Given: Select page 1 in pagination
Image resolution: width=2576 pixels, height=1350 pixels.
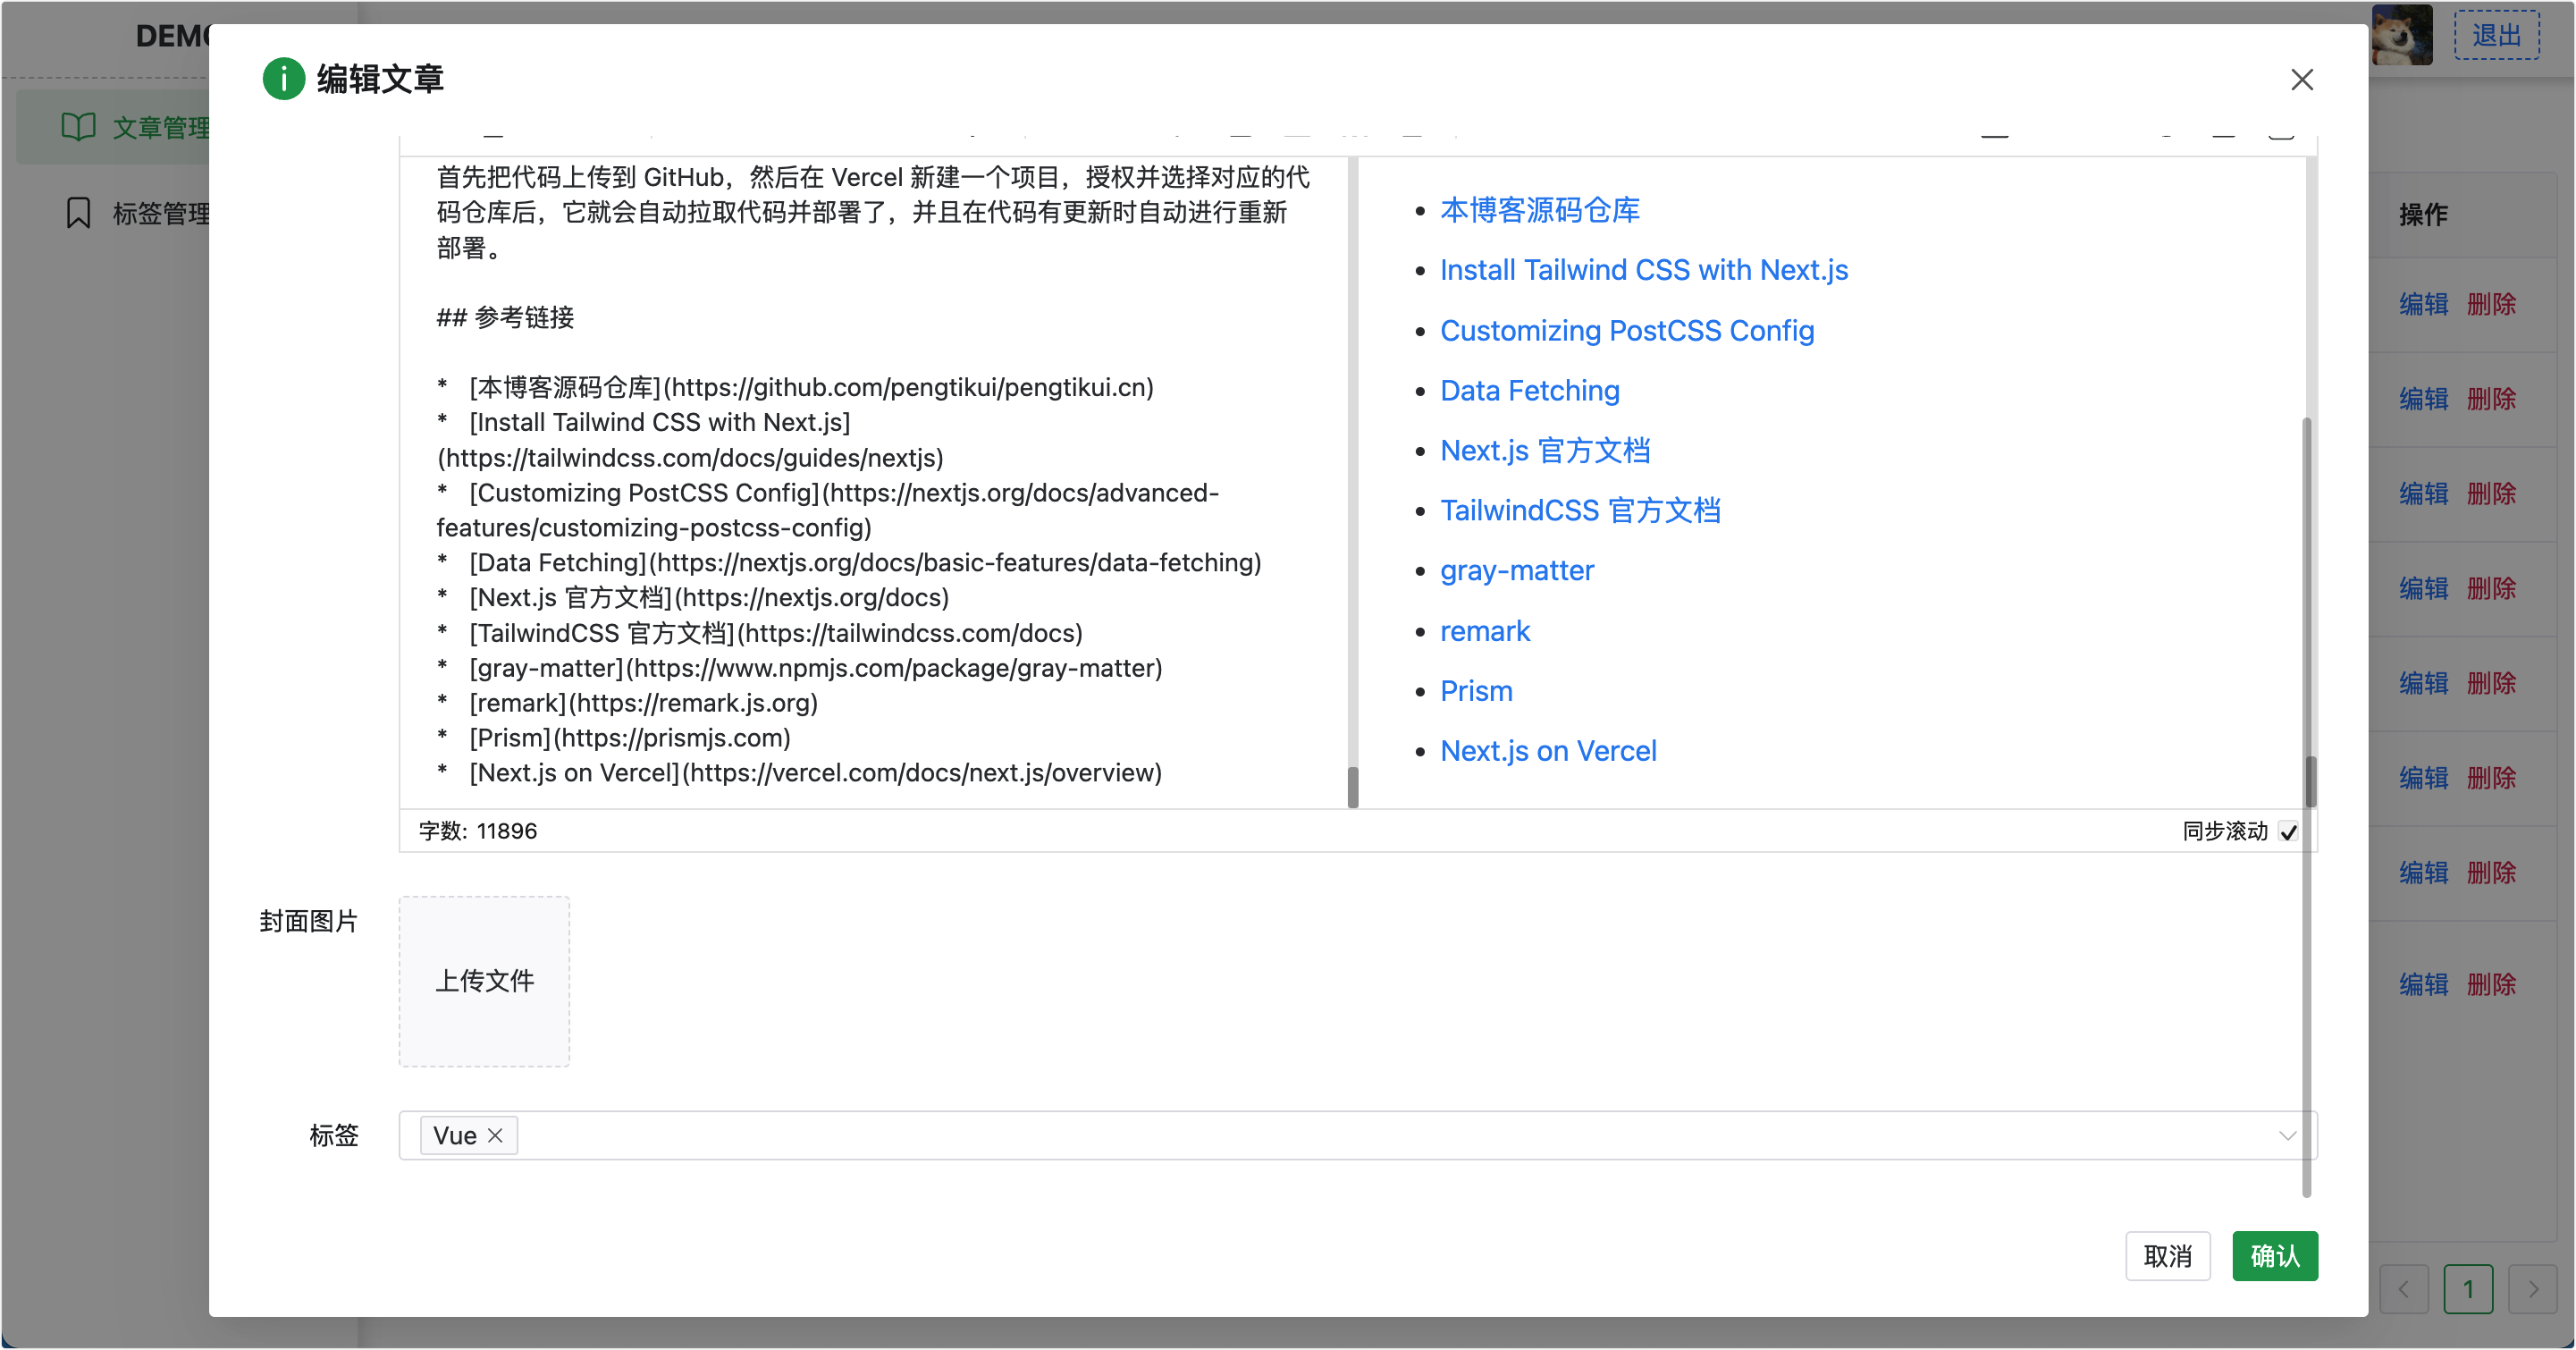Looking at the screenshot, I should tap(2467, 1288).
